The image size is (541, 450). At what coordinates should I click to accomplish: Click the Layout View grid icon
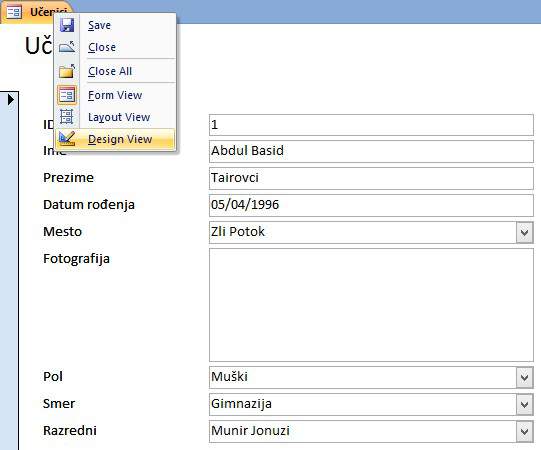click(x=67, y=117)
